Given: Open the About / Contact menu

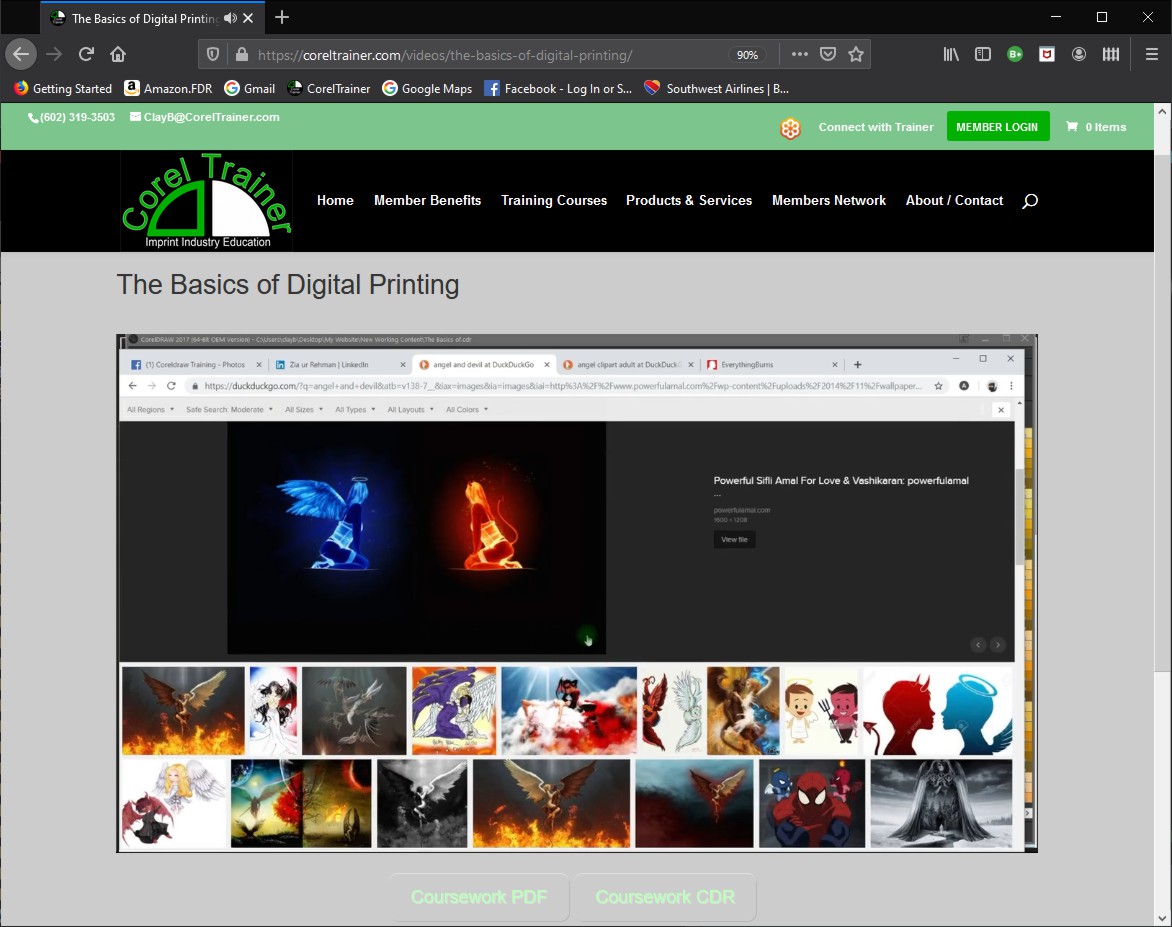Looking at the screenshot, I should pos(954,200).
